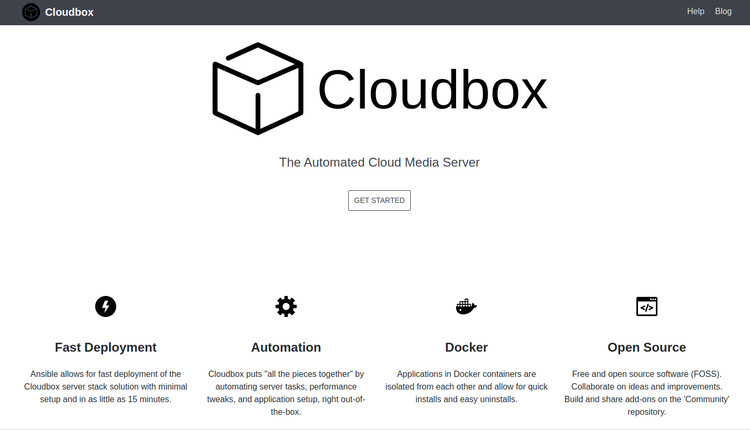
Task: Open the Blog link in navbar
Action: [x=723, y=11]
